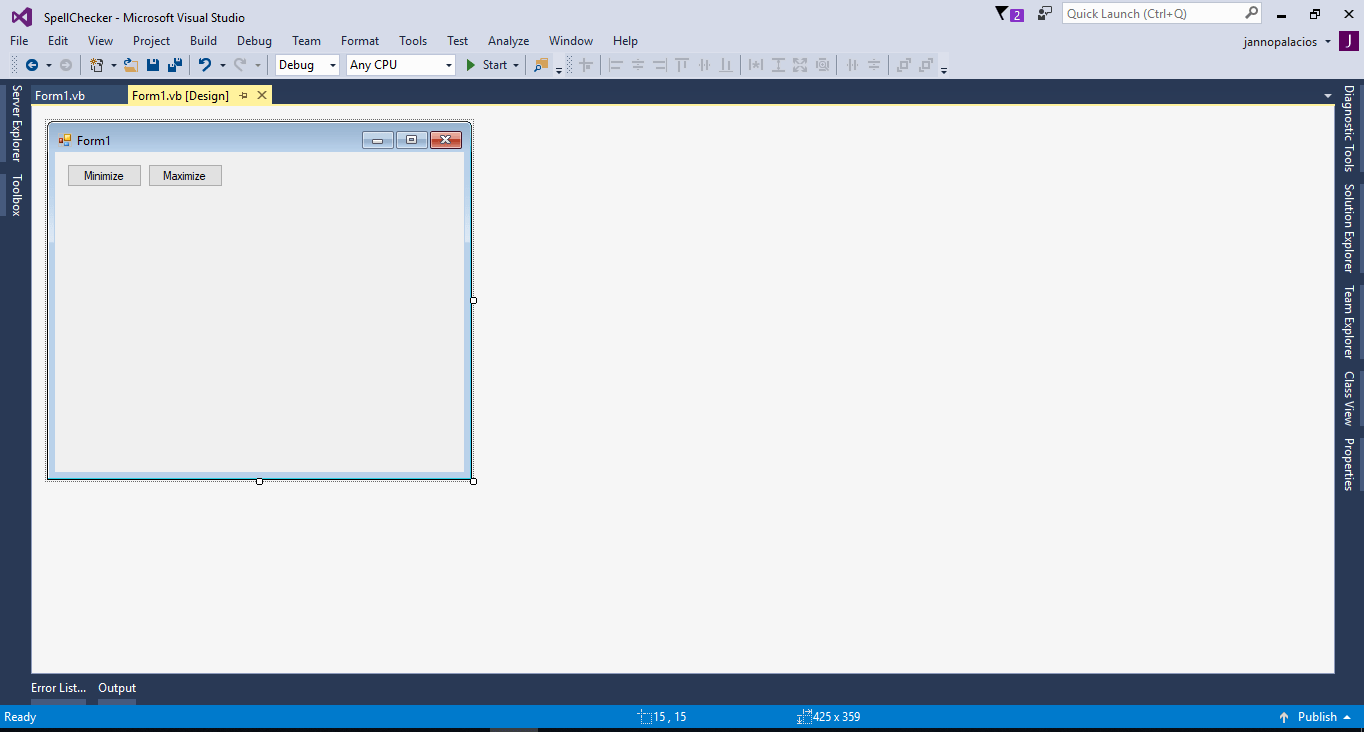
Task: Click the Align Bottoms layout icon
Action: point(726,65)
